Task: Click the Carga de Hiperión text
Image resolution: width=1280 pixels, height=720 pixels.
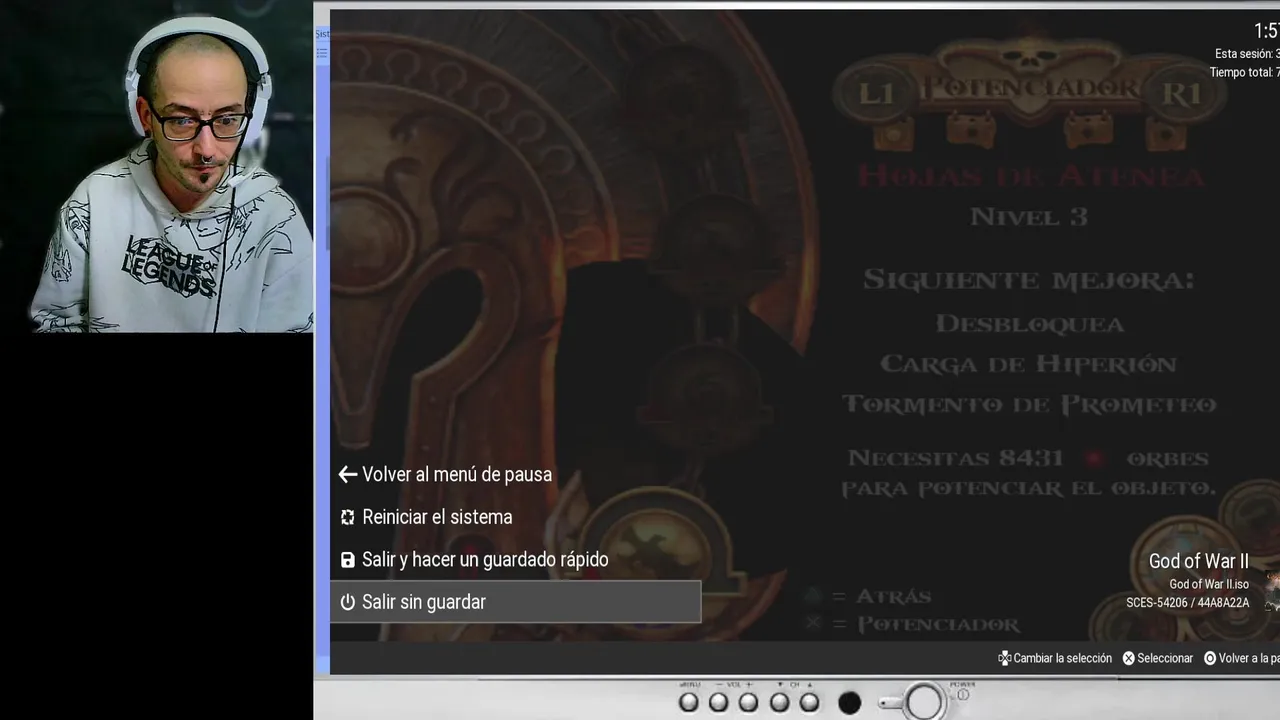Action: (1028, 364)
